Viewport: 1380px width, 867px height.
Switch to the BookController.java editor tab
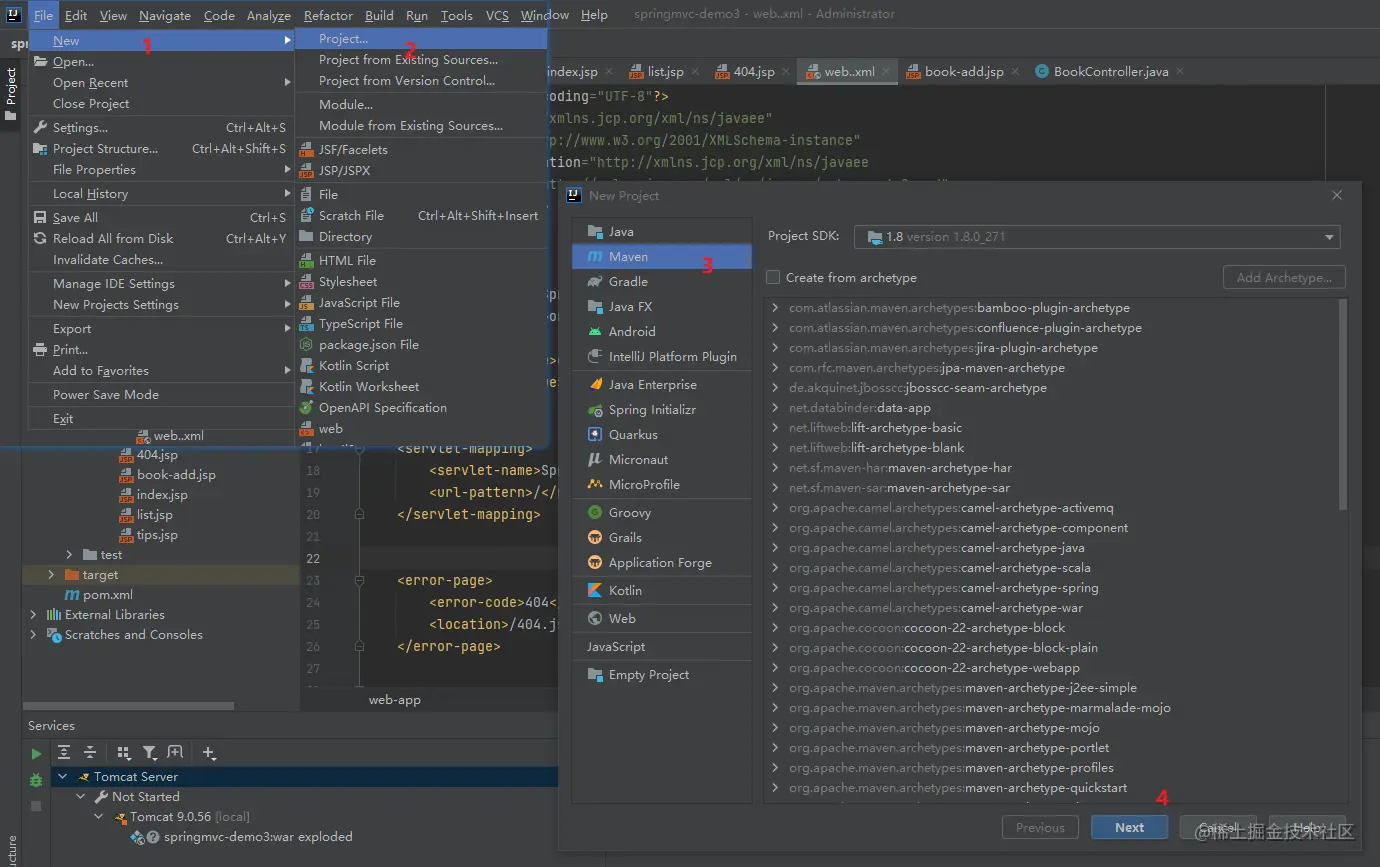pos(1111,72)
